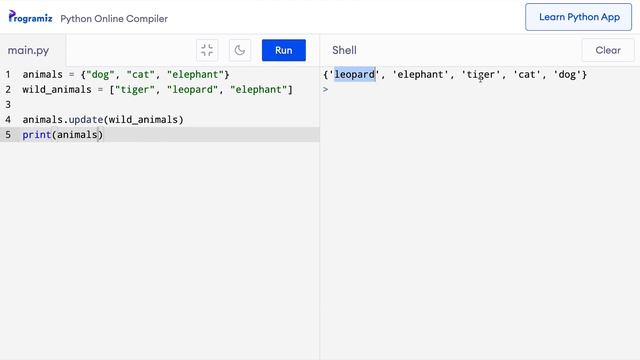Screen dimensions: 640x360
Task: Click the print(animals) line
Action: [x=63, y=135]
